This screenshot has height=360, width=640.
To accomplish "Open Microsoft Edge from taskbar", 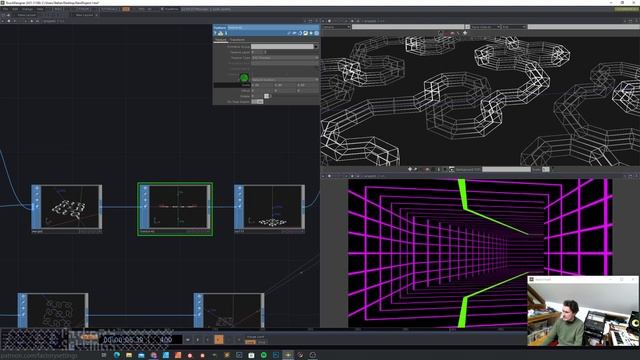I will tap(117, 355).
